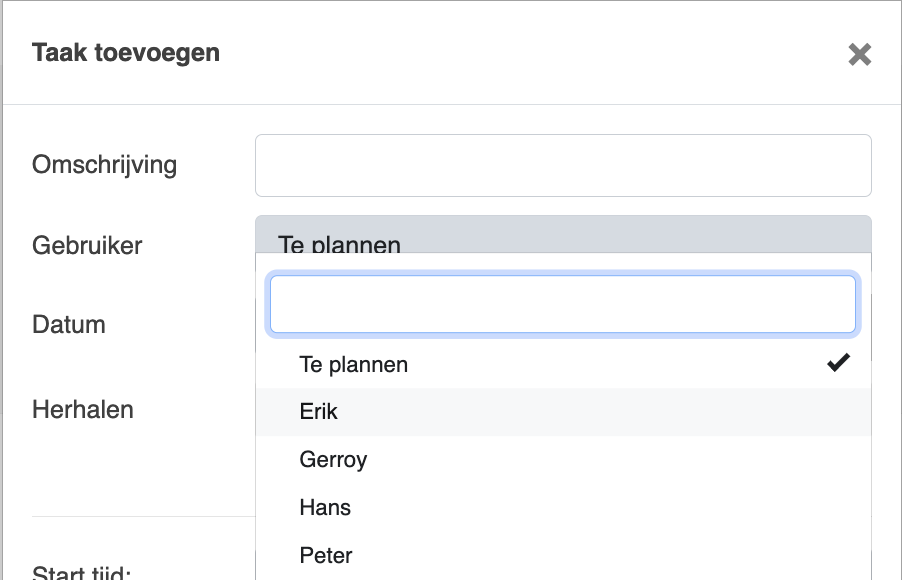Focus the Omschrijving text field
Viewport: 902px width, 580px height.
563,166
